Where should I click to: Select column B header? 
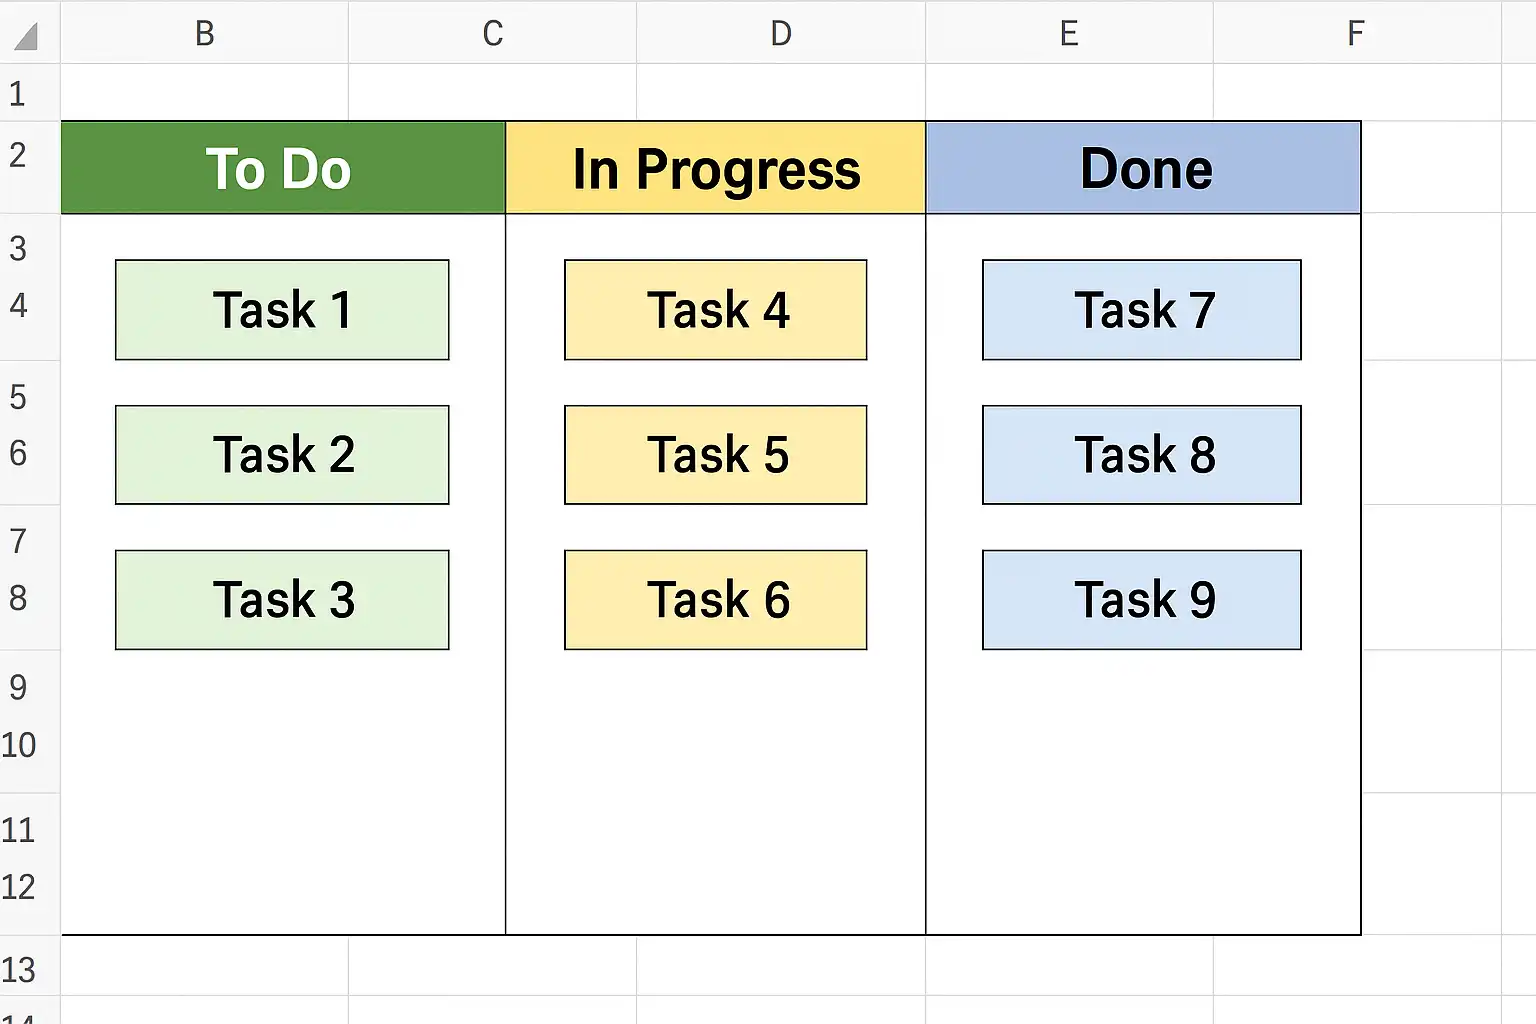(205, 33)
